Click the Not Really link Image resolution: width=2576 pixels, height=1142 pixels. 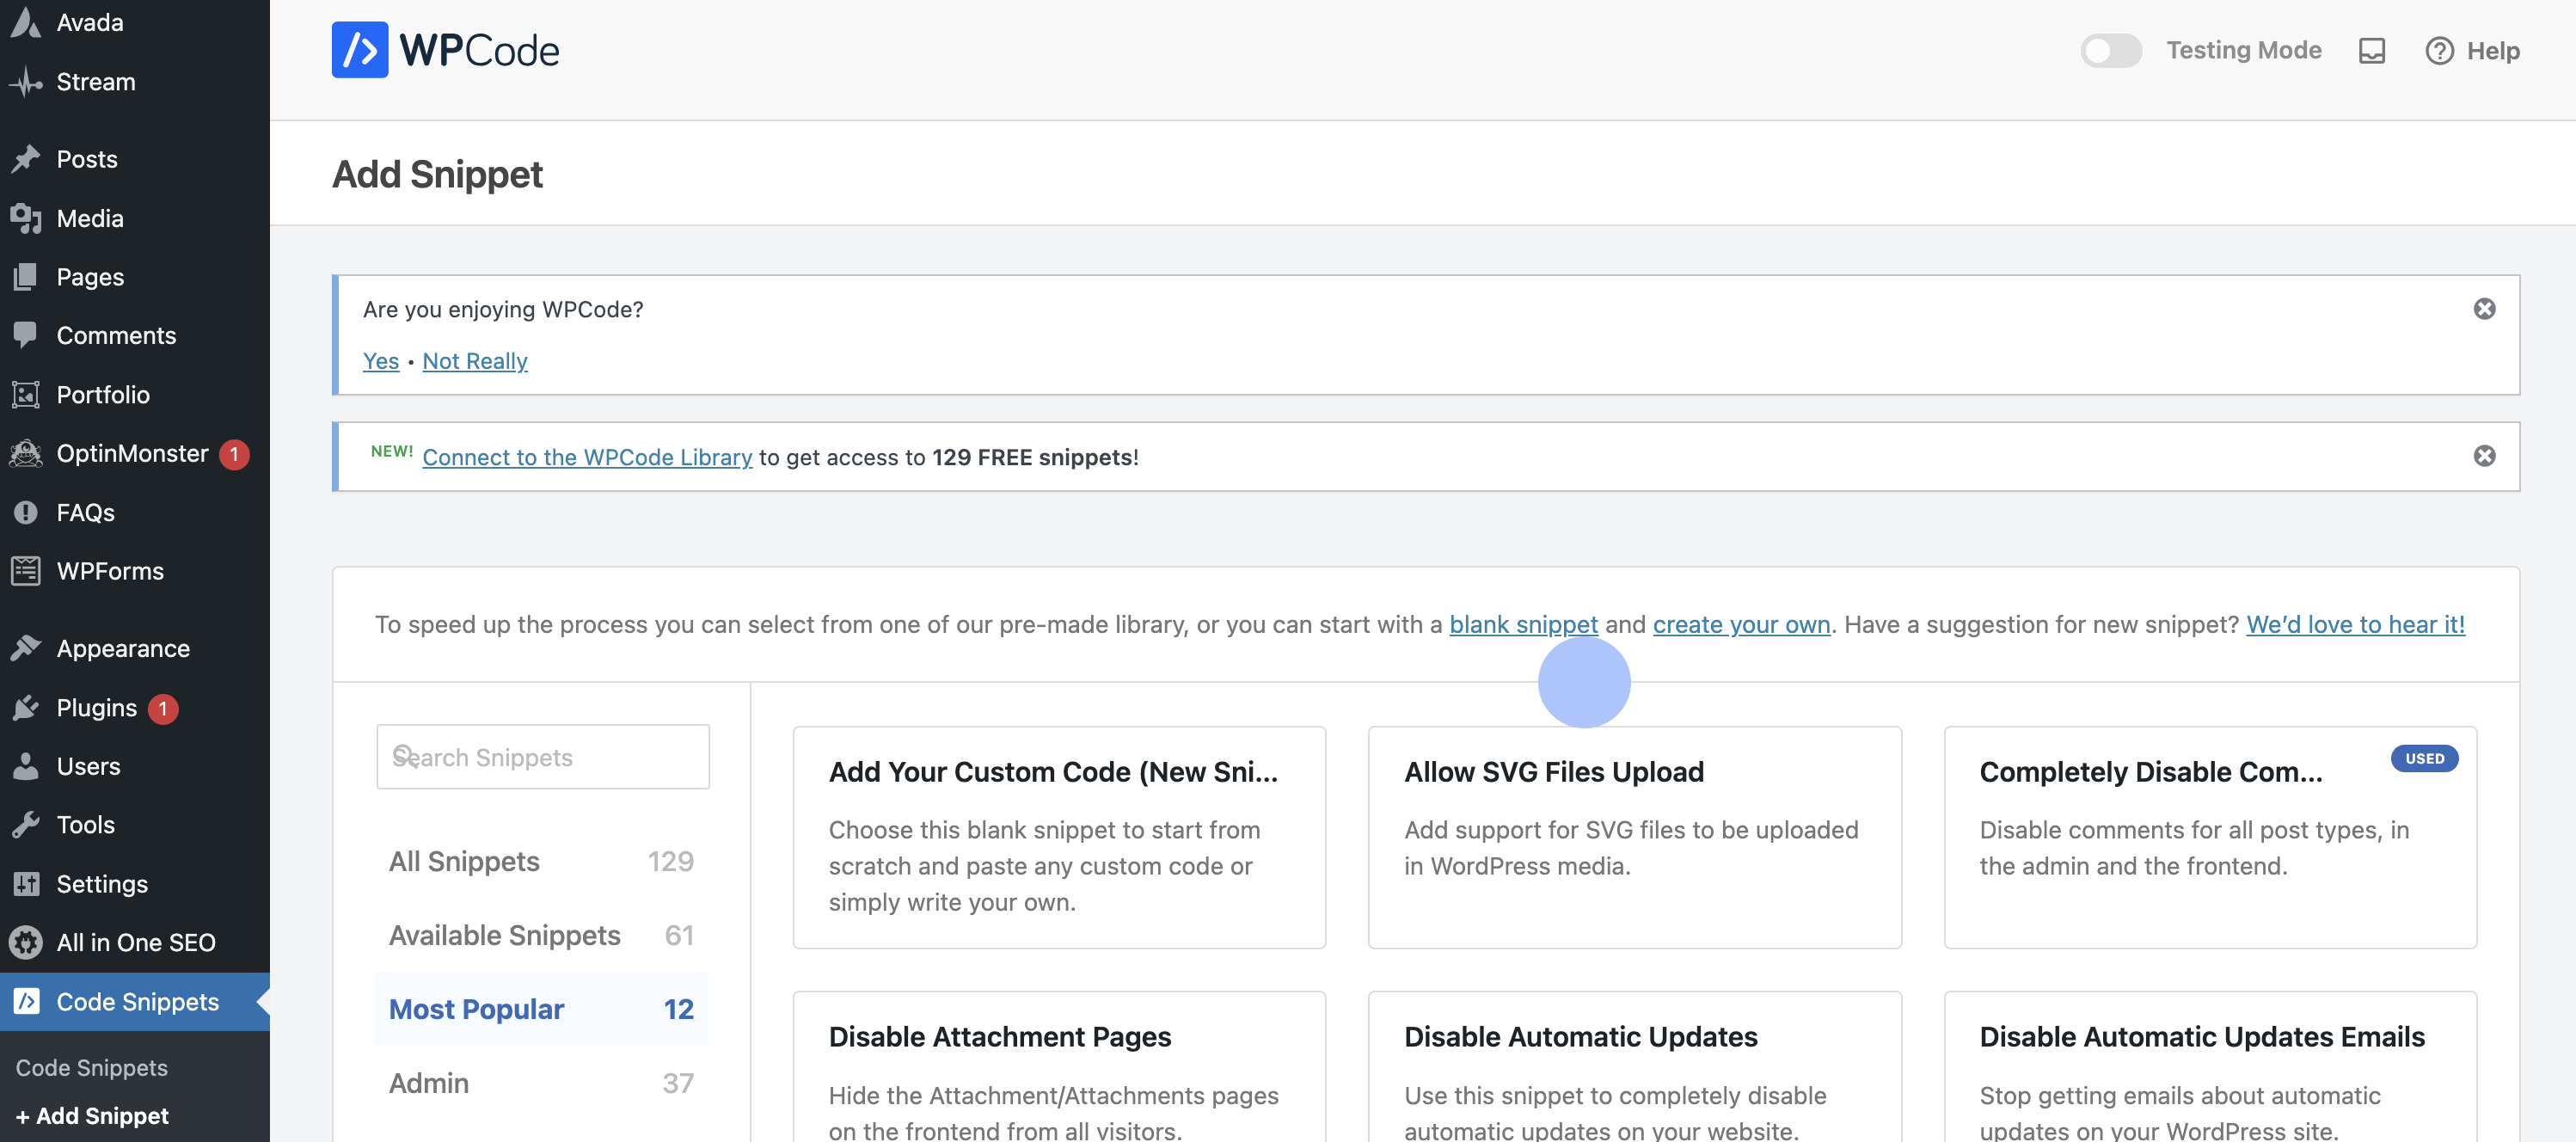point(475,360)
